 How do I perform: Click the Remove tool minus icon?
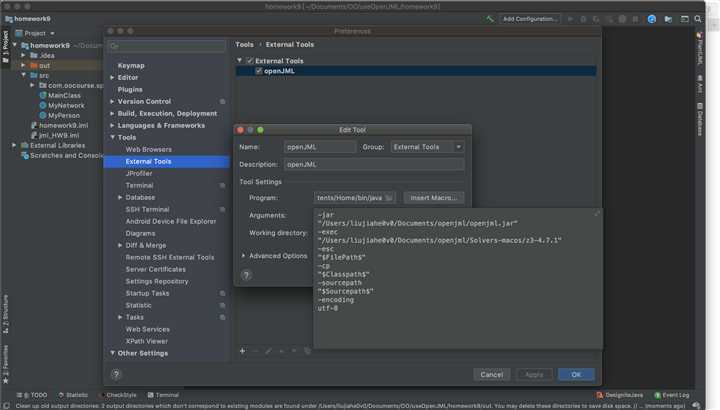255,351
